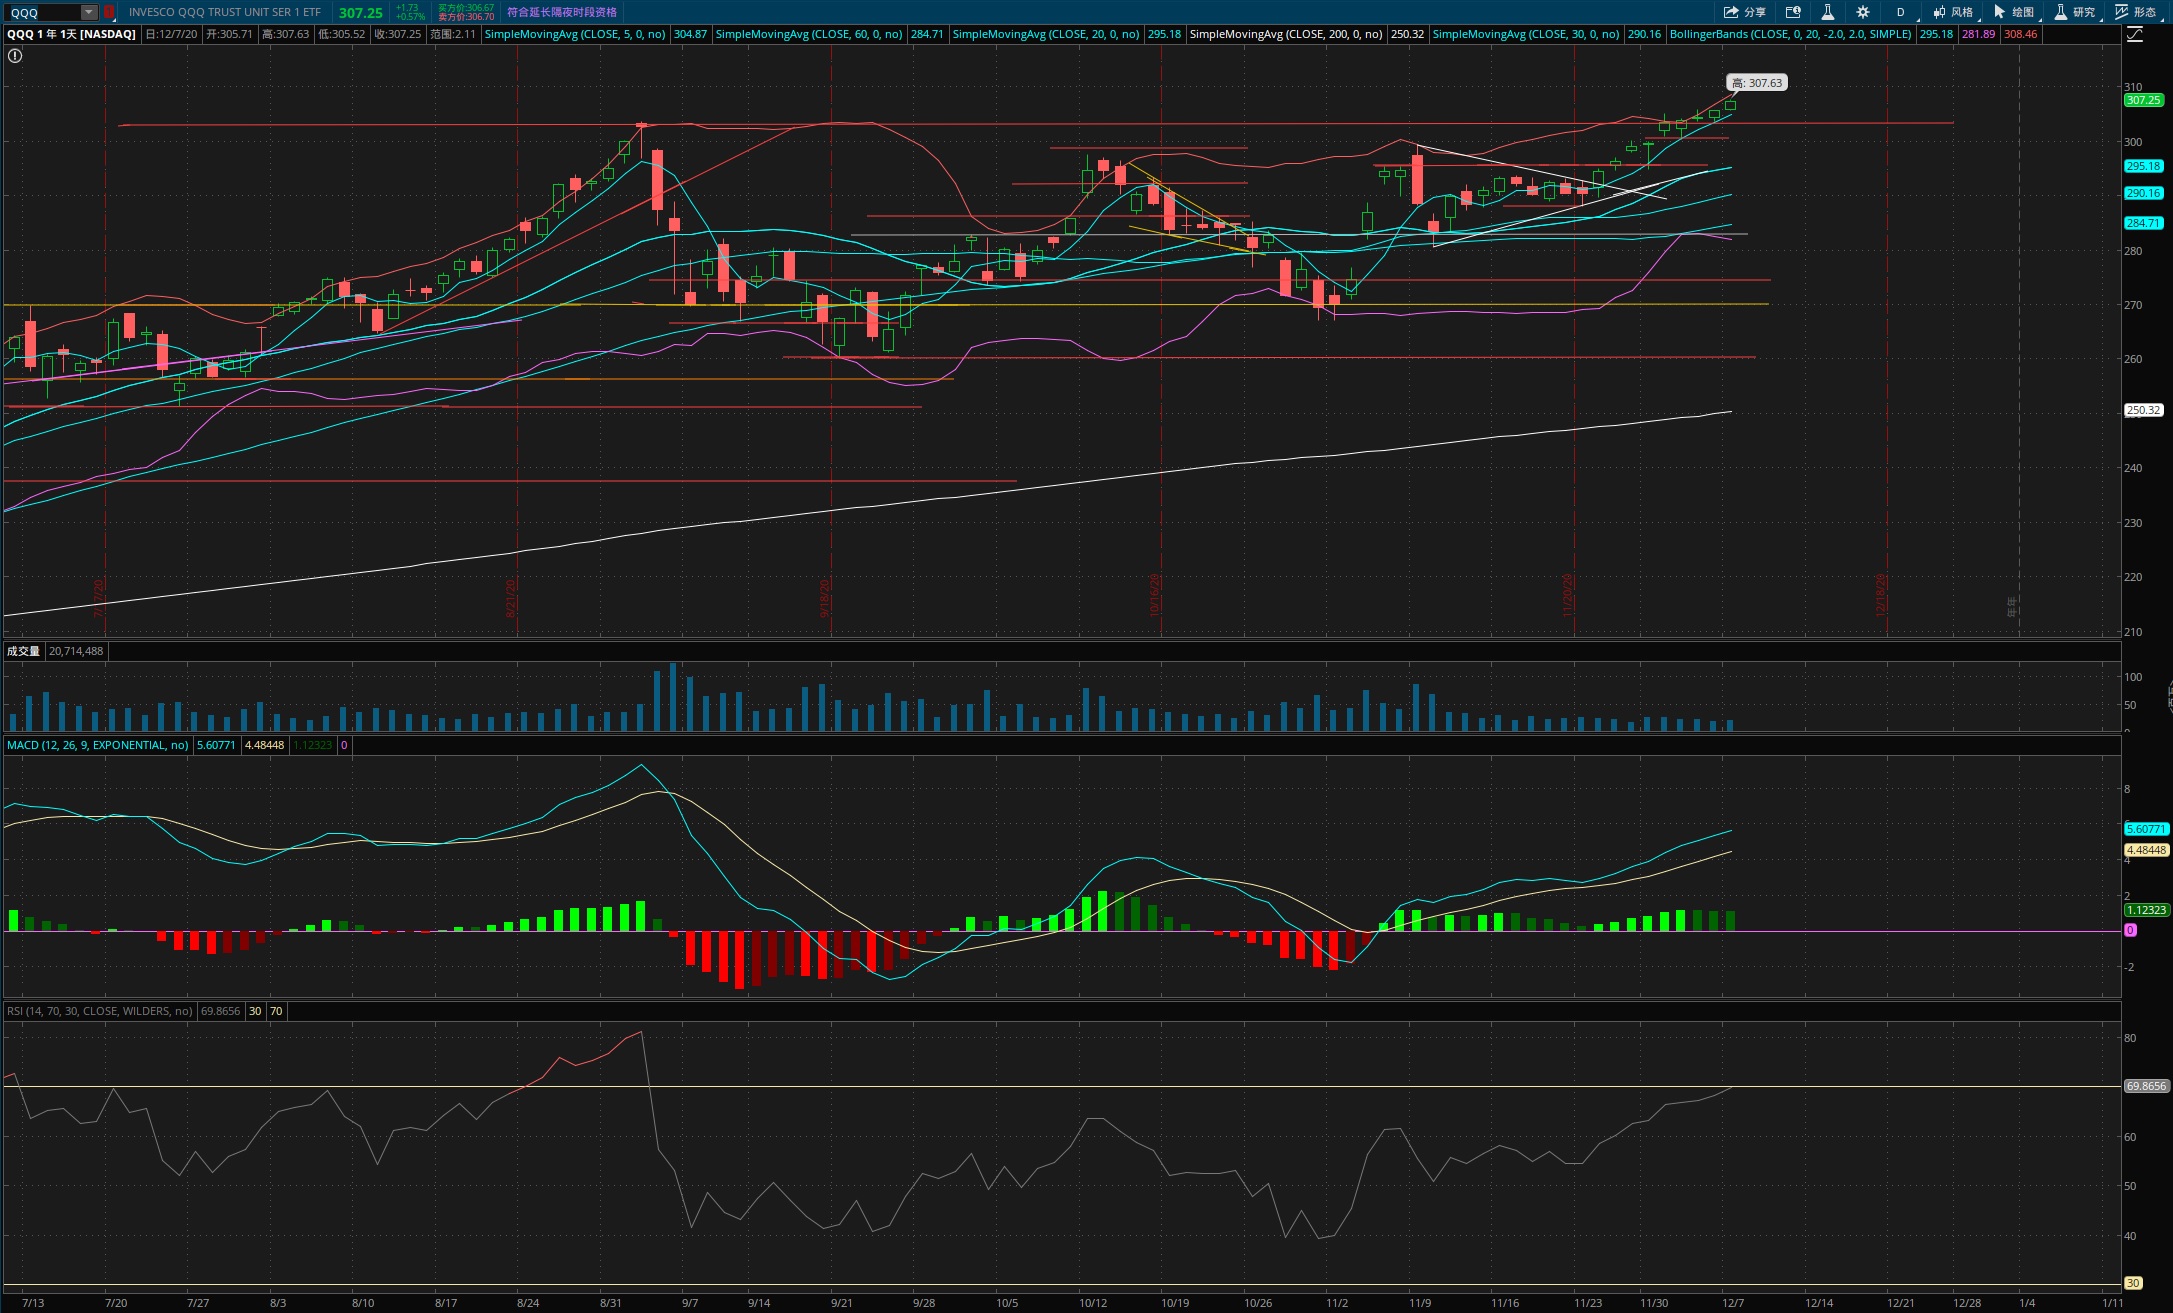This screenshot has width=2173, height=1313.
Task: Click the 11/9 date on time axis
Action: (1419, 1303)
